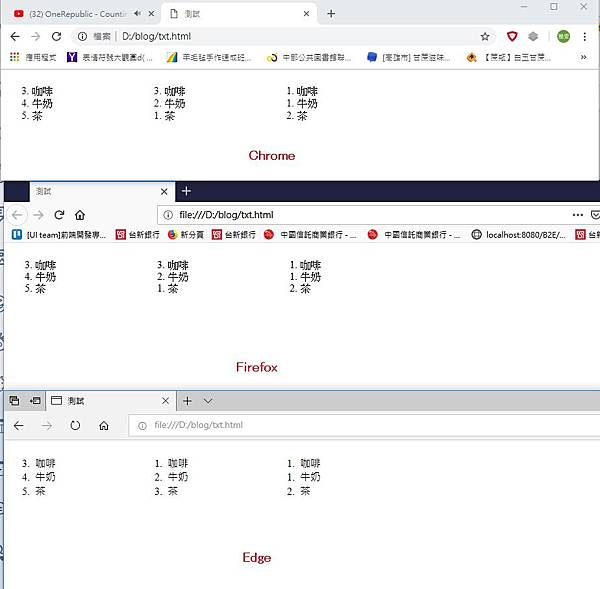
Task: Select the 測試 tab in Edge
Action: 111,401
